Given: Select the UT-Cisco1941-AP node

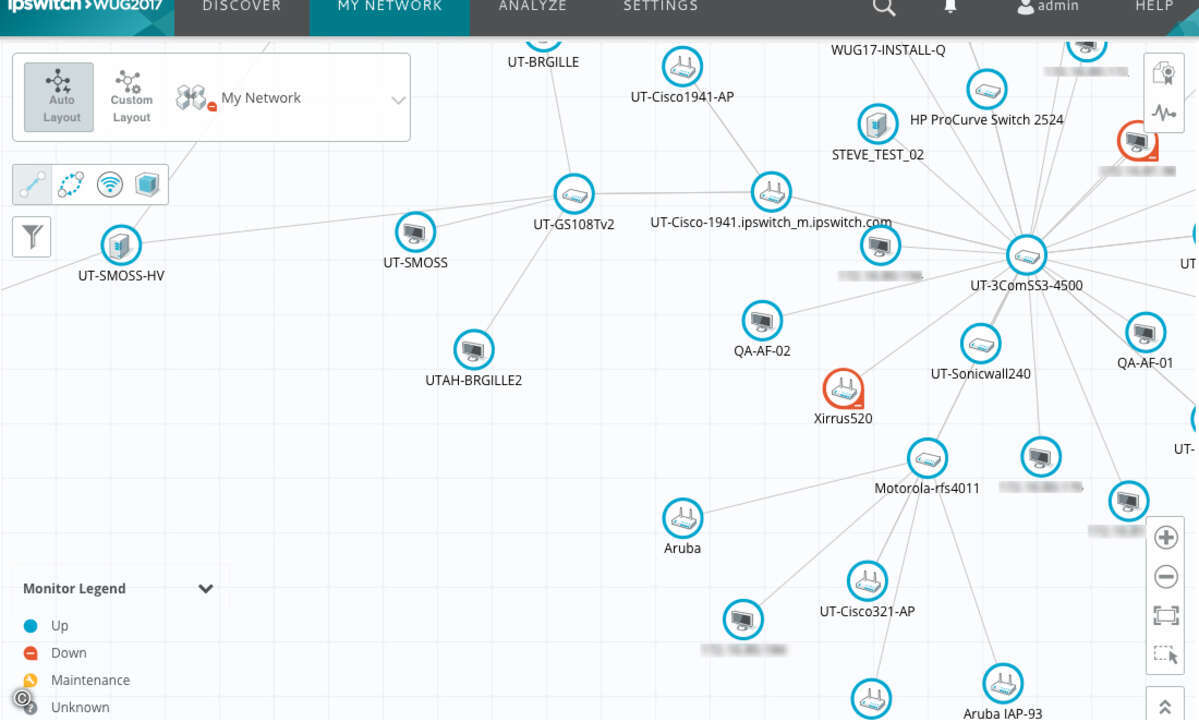Looking at the screenshot, I should 682,67.
